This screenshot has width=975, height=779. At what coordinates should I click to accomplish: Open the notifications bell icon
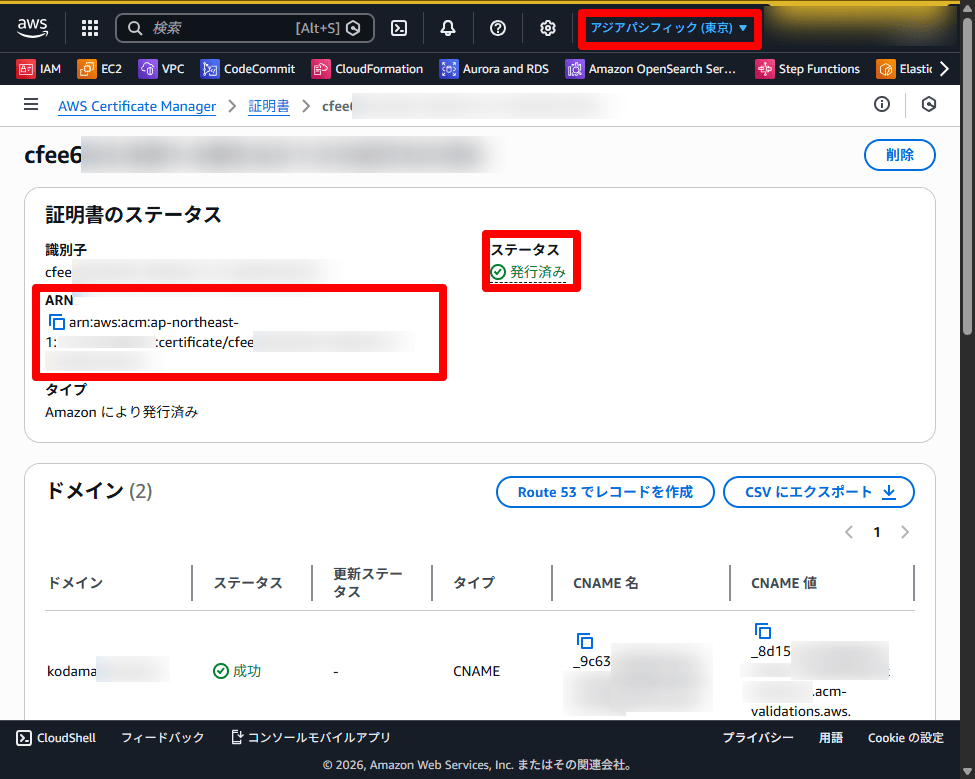(448, 28)
